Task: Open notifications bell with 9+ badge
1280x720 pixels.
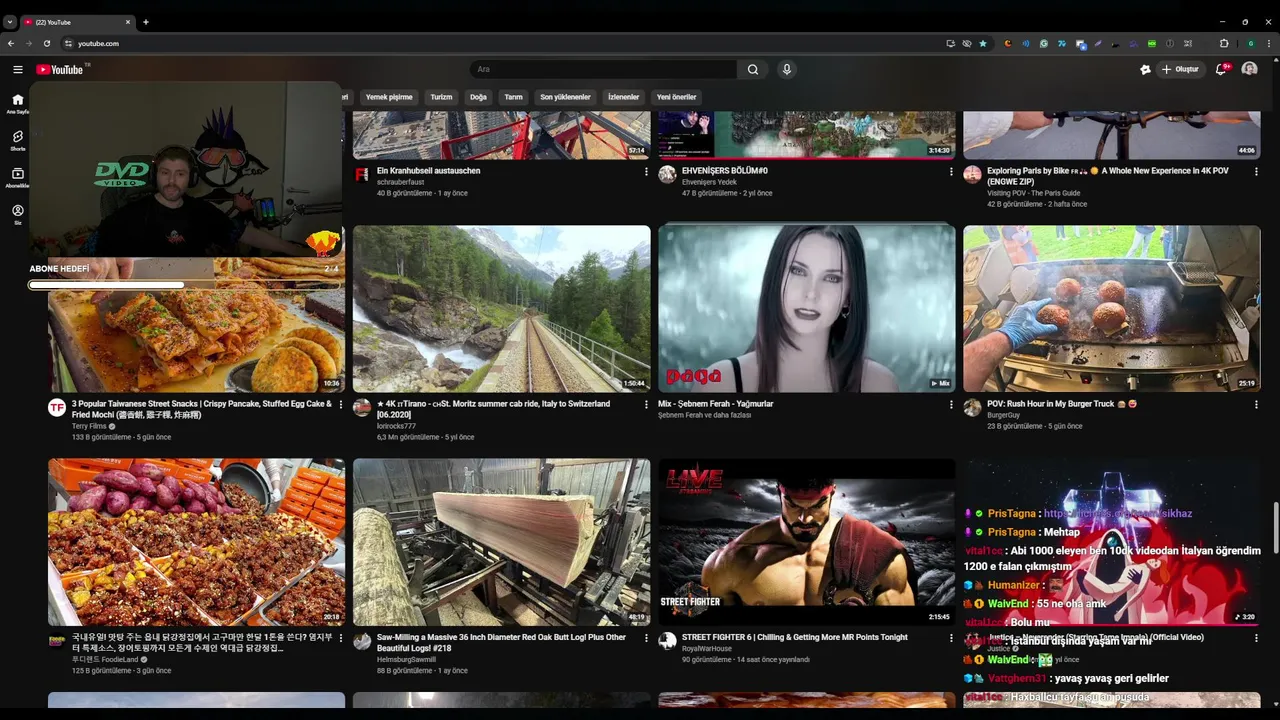Action: (1221, 69)
